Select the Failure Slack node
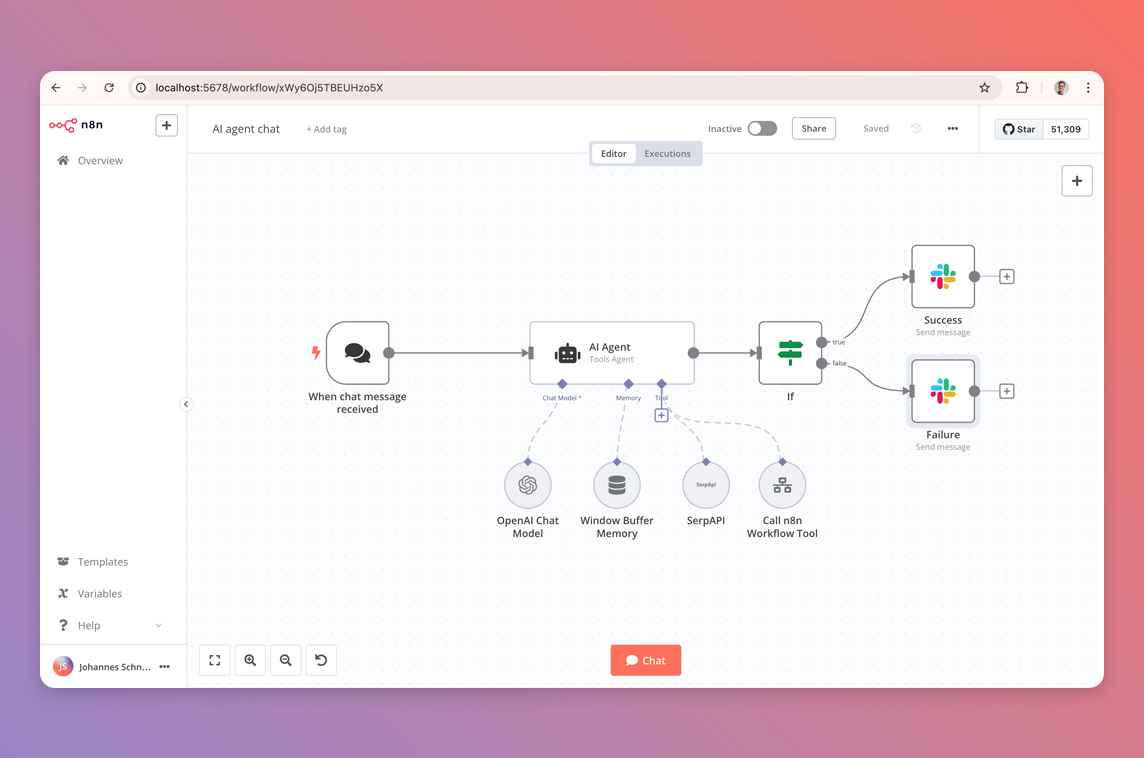Screen dimensions: 1144x758 pyautogui.click(x=943, y=391)
